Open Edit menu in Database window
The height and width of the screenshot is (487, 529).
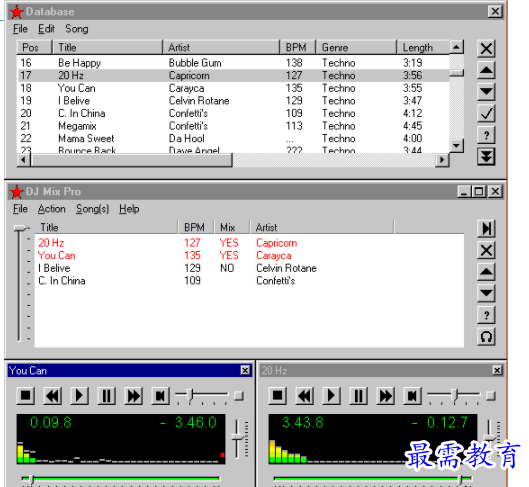(46, 29)
